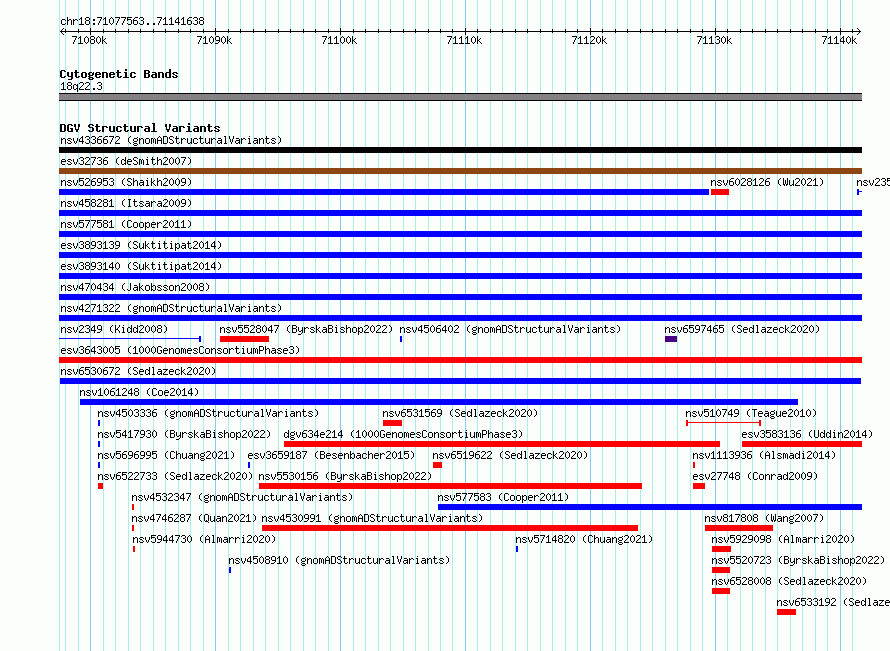The width and height of the screenshot is (890, 651).
Task: Select the red nsv6531569 variant bar
Action: click(392, 423)
